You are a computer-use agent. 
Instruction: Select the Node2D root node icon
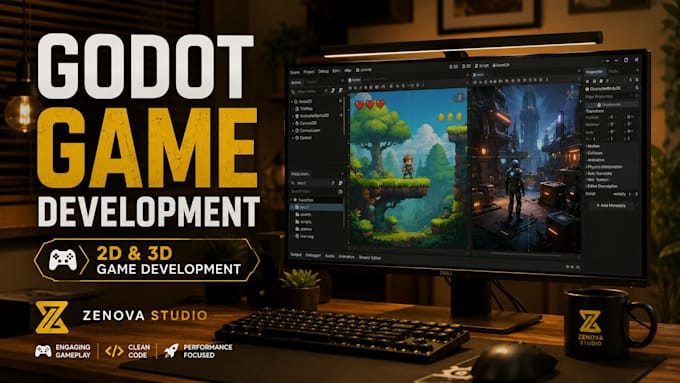coord(296,101)
